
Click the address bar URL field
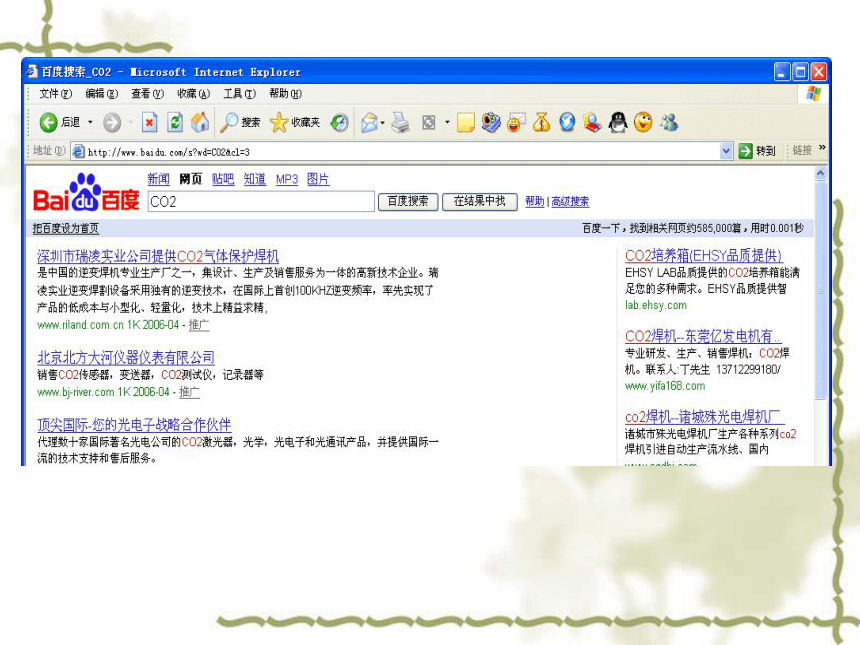[403, 152]
